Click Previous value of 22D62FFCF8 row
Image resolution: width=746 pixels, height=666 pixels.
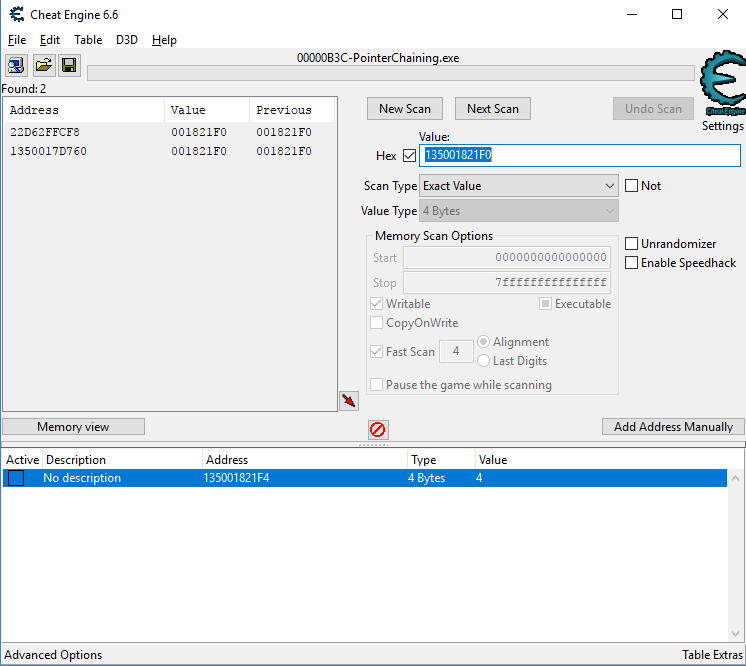coord(284,132)
